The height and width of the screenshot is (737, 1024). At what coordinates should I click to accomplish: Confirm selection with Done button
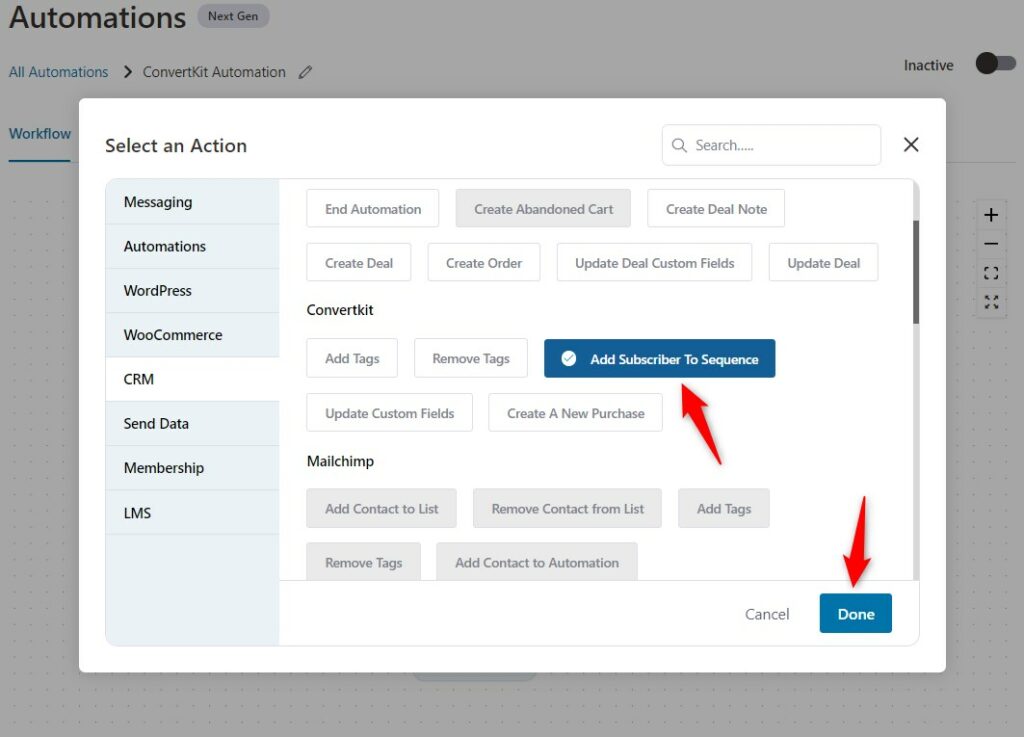tap(856, 614)
